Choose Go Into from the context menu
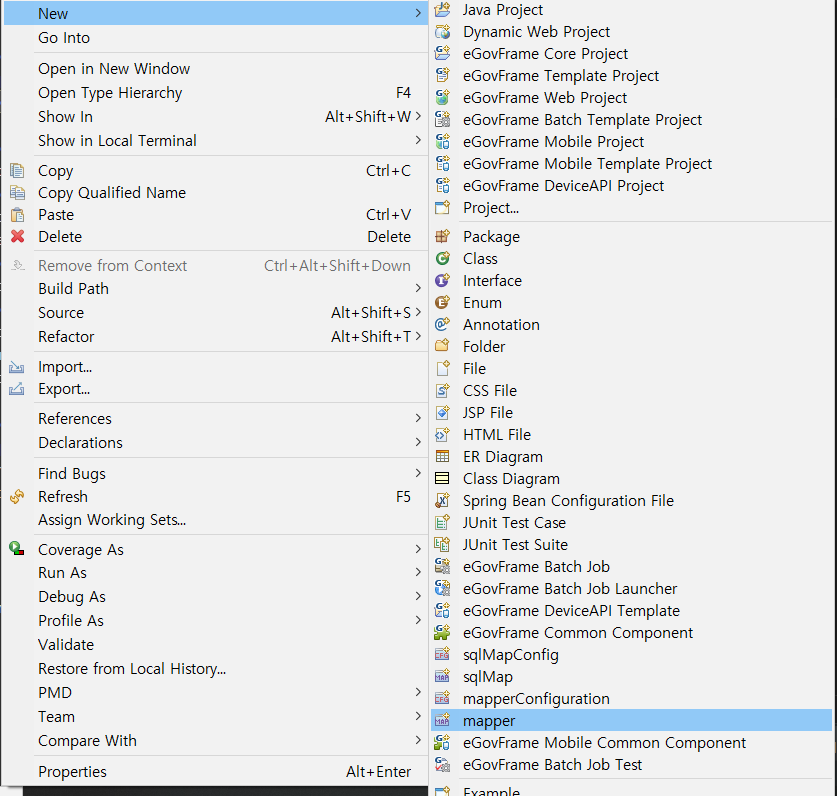Viewport: 837px width, 796px height. click(x=216, y=38)
